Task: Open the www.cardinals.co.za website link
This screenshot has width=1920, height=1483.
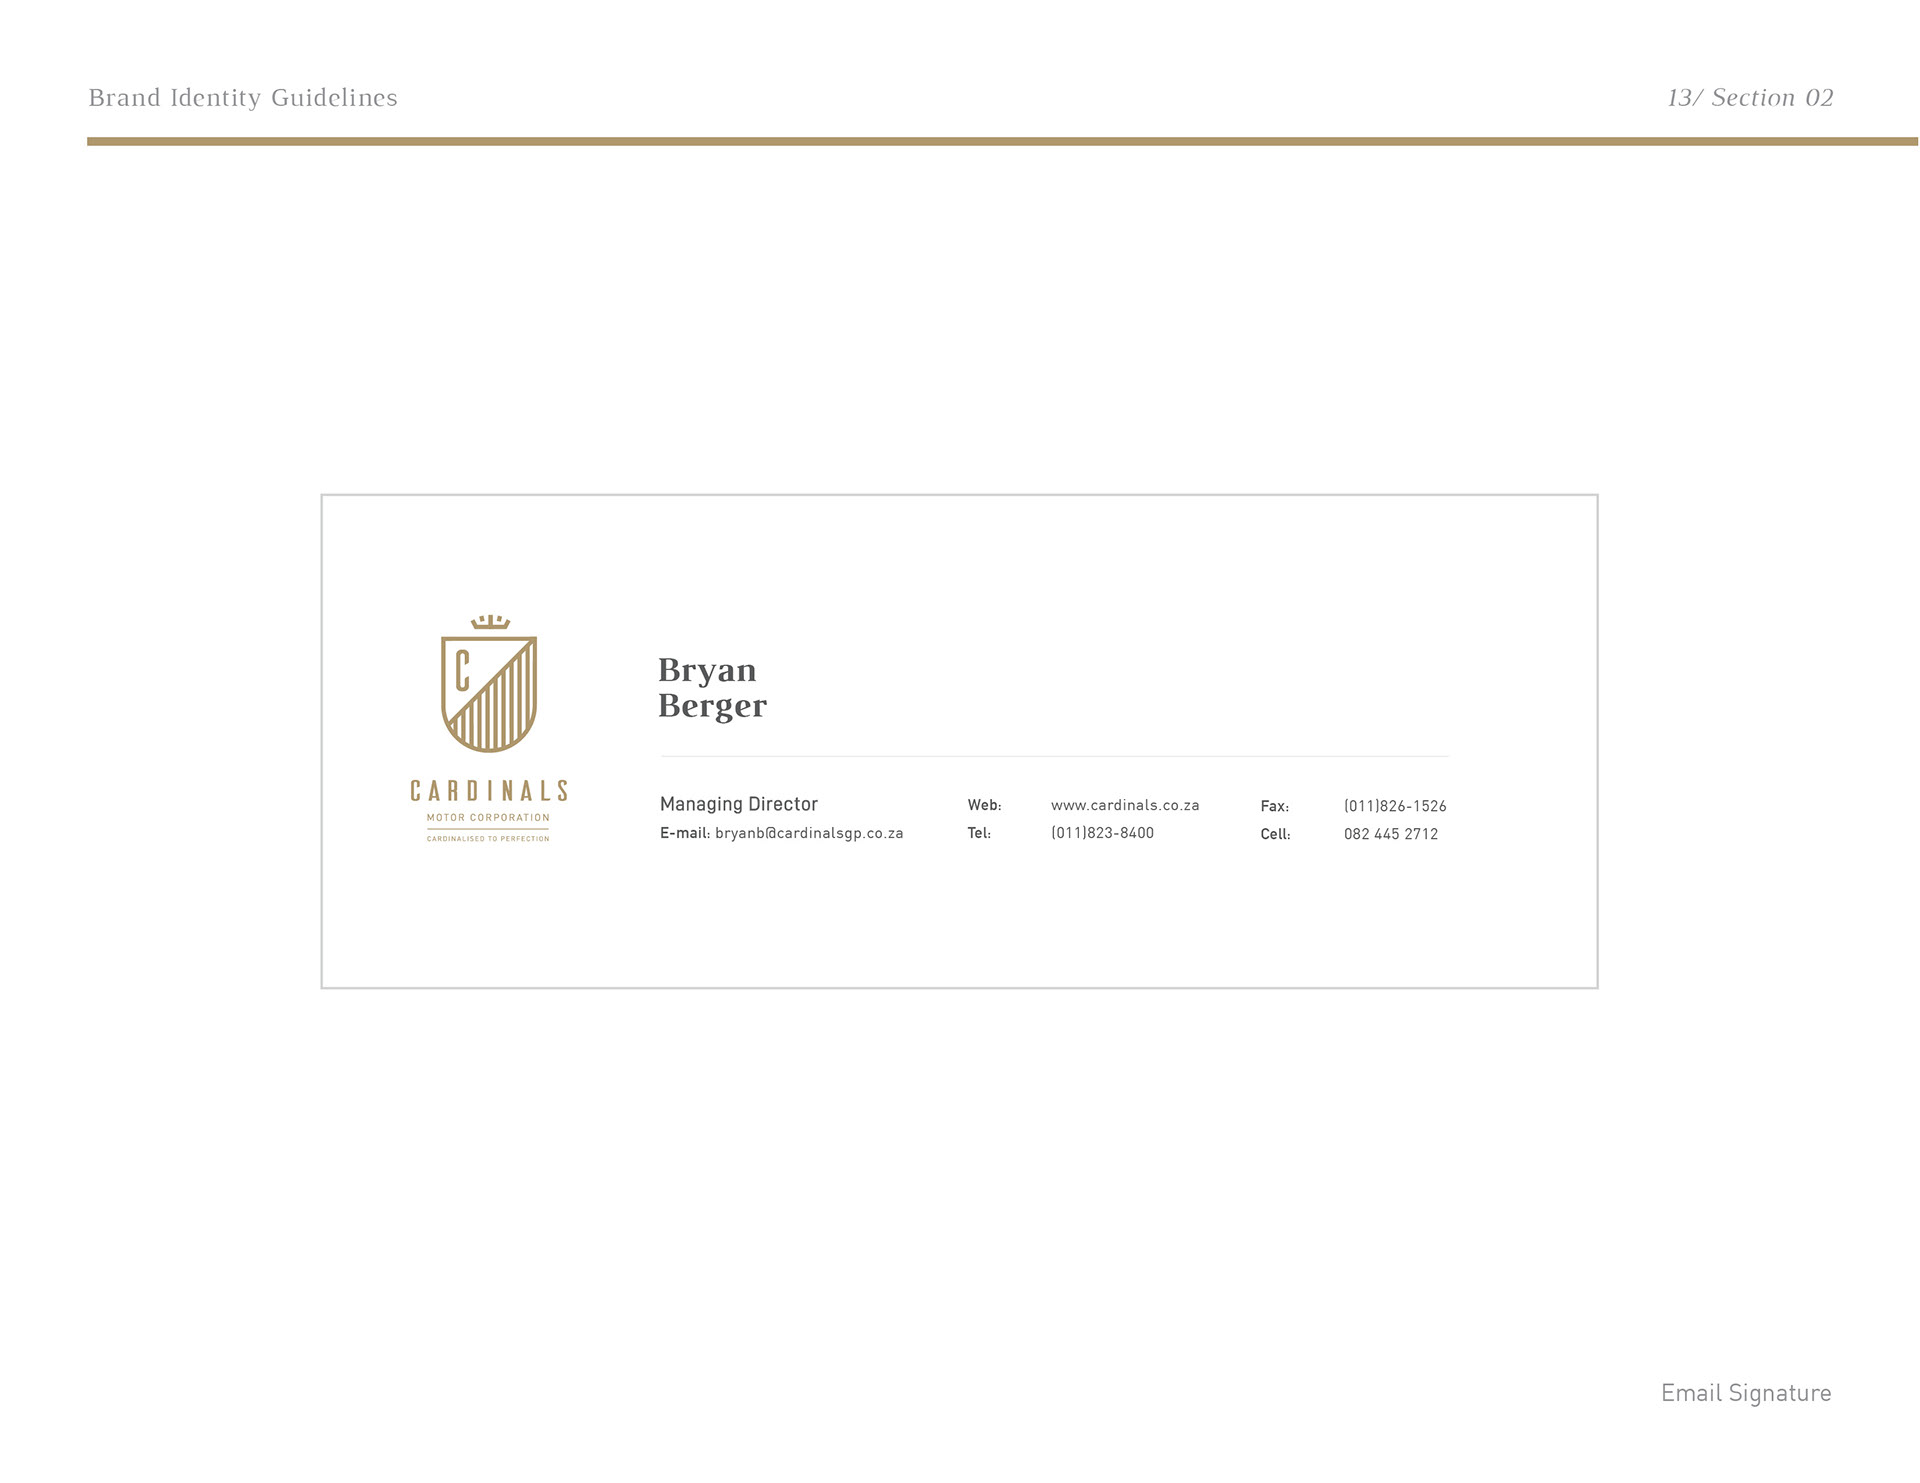Action: click(x=1125, y=805)
